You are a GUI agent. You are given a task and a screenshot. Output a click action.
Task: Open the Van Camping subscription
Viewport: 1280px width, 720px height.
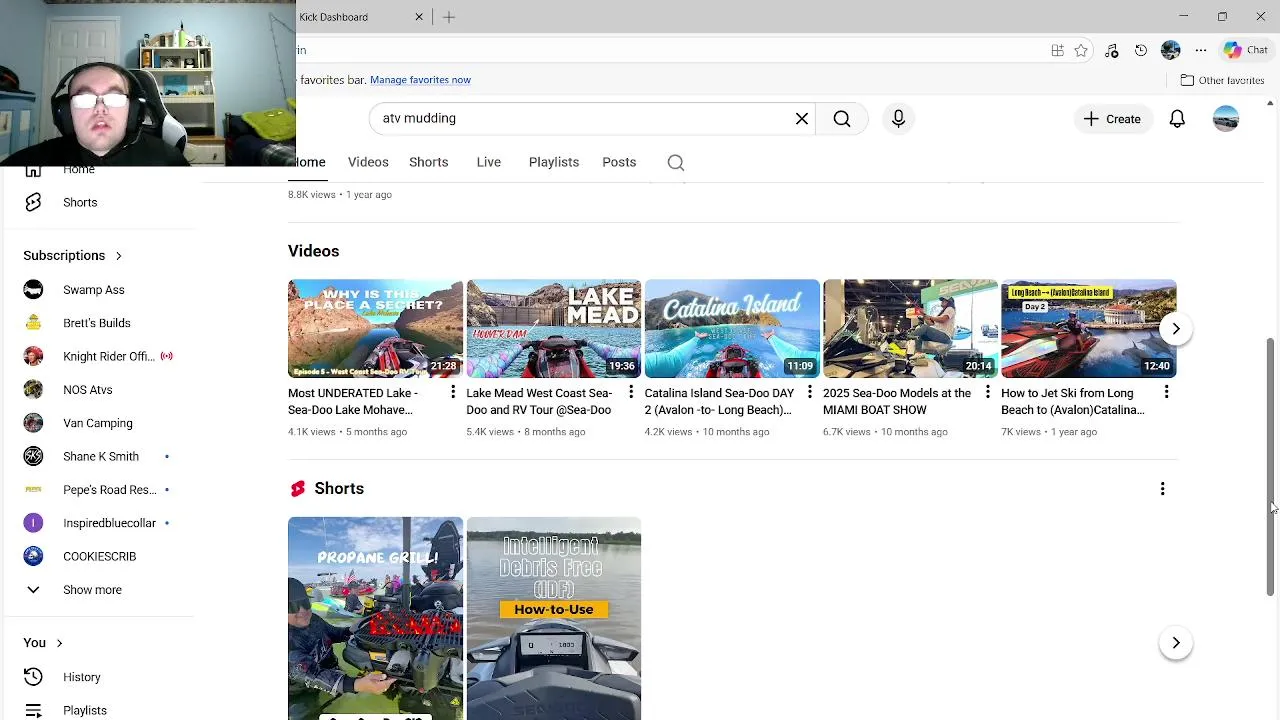pyautogui.click(x=97, y=423)
